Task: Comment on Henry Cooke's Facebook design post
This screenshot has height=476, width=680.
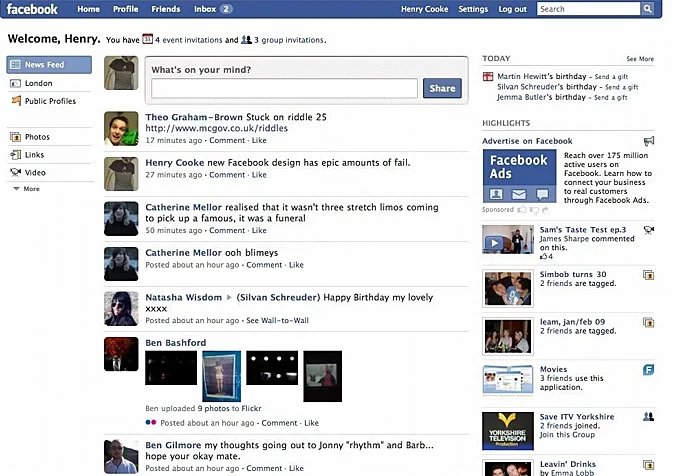Action: [x=227, y=175]
